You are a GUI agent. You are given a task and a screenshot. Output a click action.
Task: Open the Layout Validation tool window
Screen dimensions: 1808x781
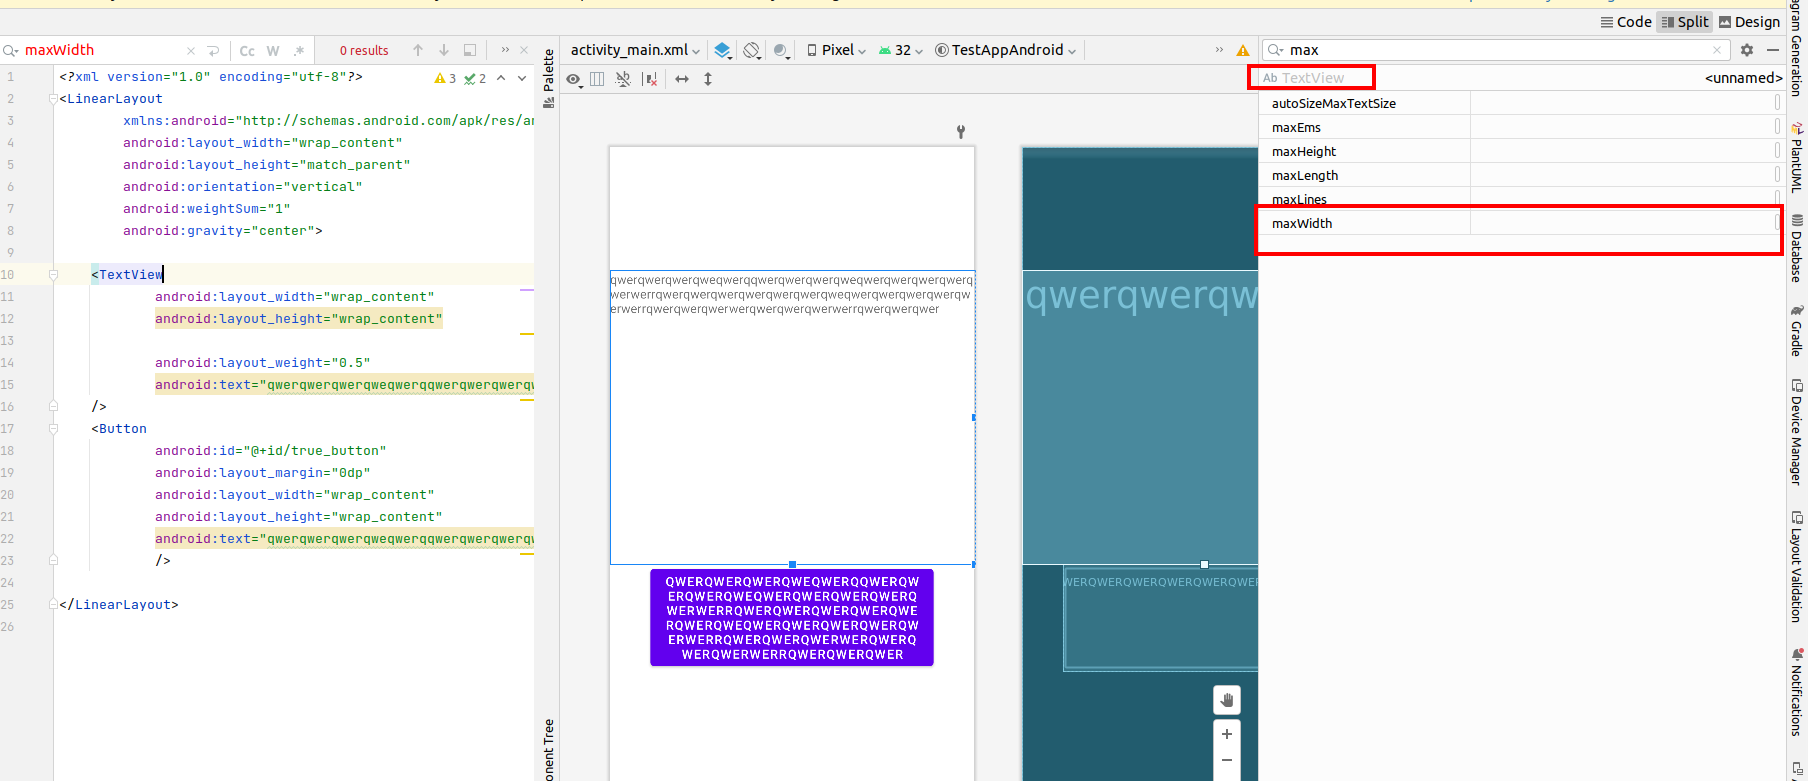point(1797,566)
